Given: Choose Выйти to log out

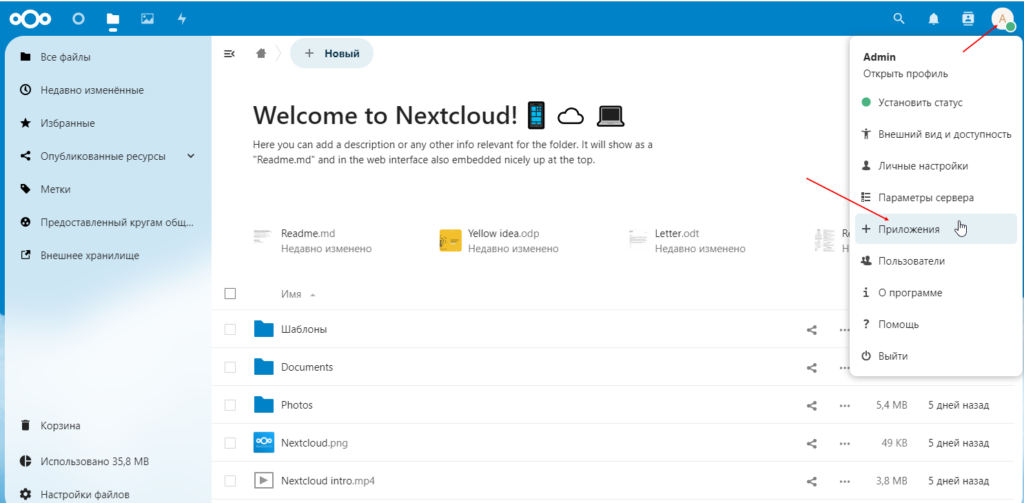Looking at the screenshot, I should pyautogui.click(x=936, y=356).
